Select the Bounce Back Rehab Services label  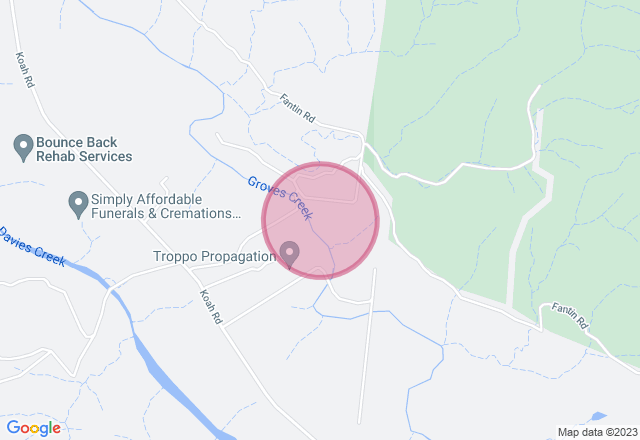84,149
